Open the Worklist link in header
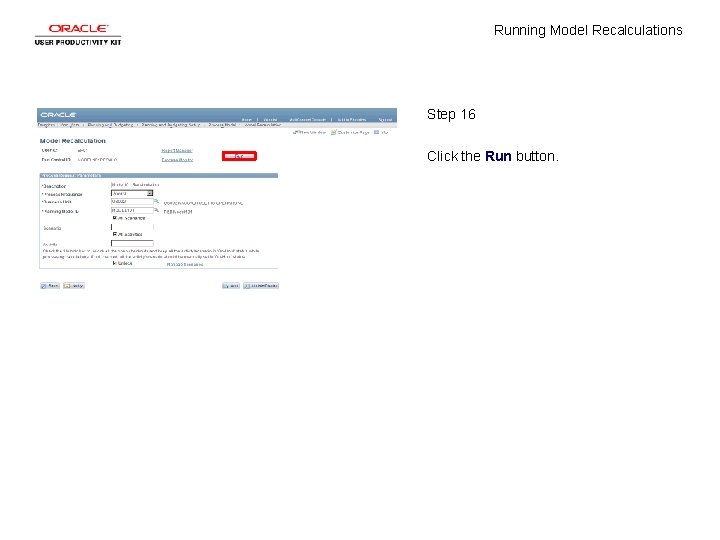This screenshot has width=720, height=540. point(270,119)
